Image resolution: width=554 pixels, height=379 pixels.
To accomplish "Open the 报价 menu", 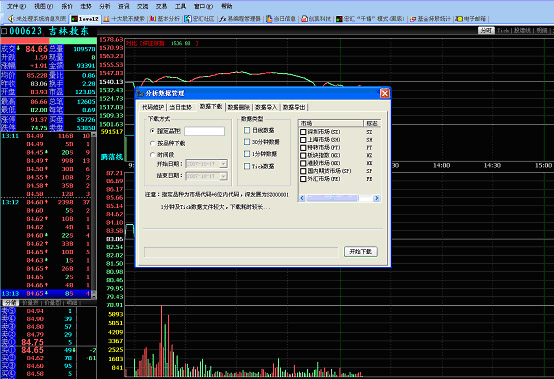I will pos(67,6).
